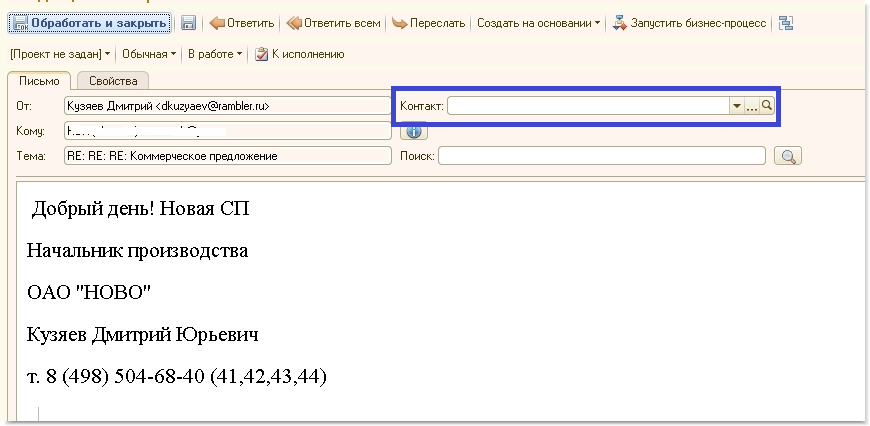This screenshot has height=426, width=870.
Task: Open the 'Обычная' importance dropdown
Action: [149, 53]
